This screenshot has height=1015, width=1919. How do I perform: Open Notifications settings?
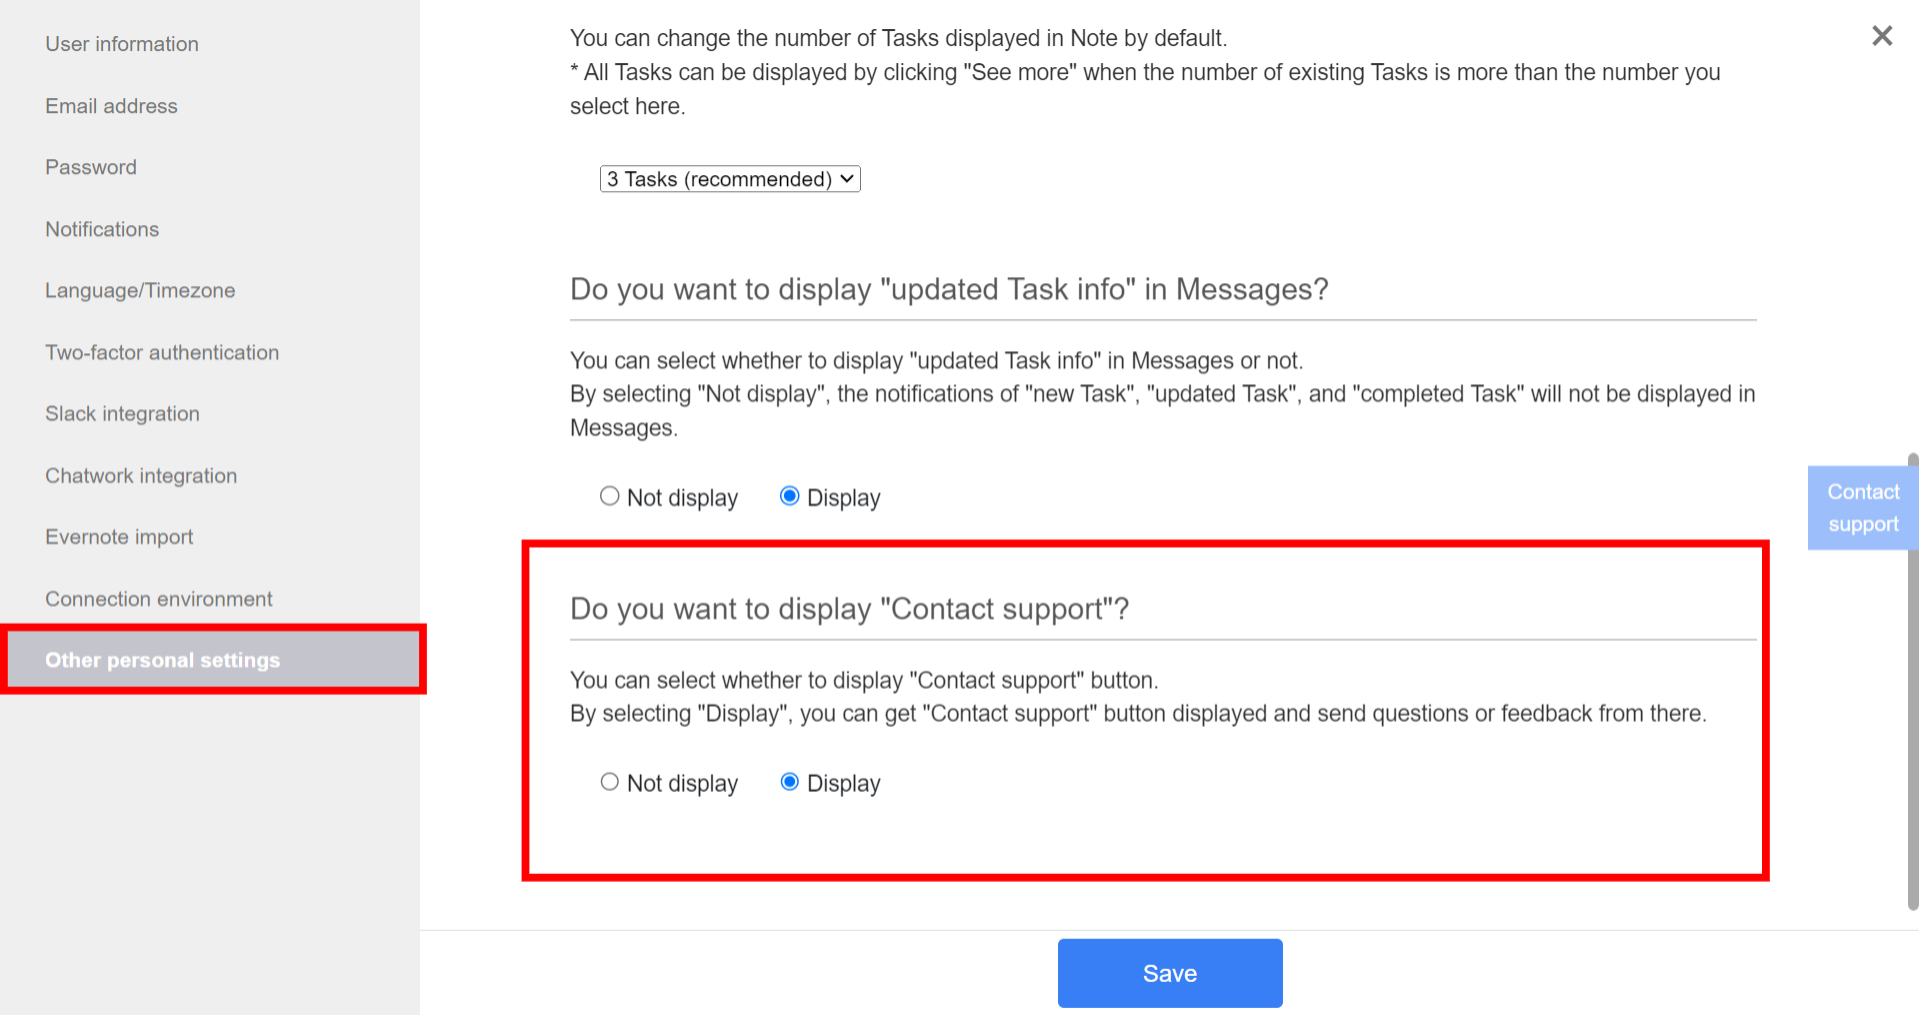pyautogui.click(x=102, y=229)
